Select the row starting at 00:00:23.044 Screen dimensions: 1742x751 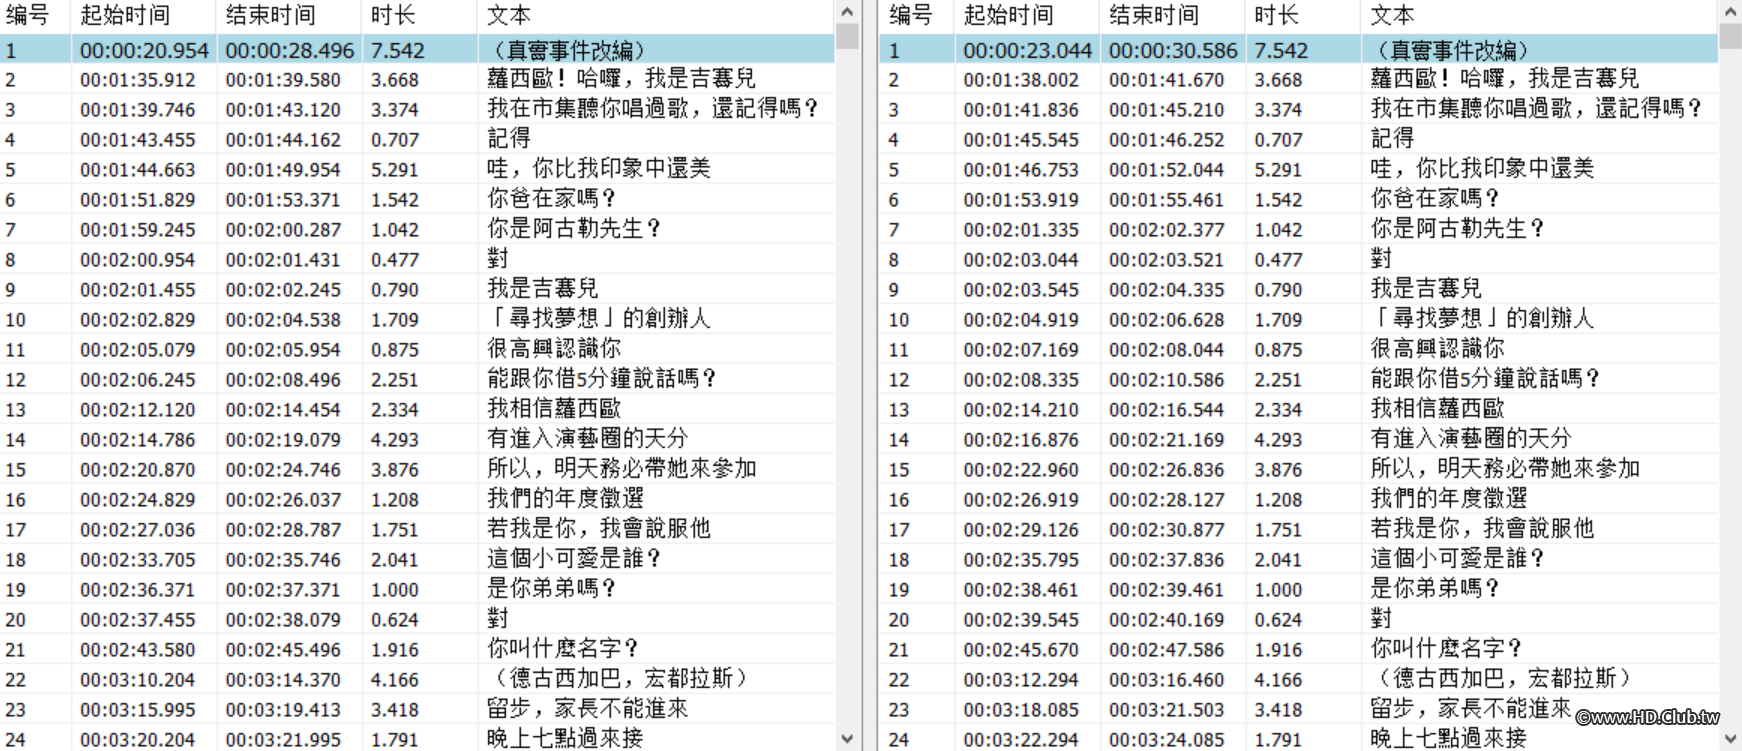tap(1299, 50)
